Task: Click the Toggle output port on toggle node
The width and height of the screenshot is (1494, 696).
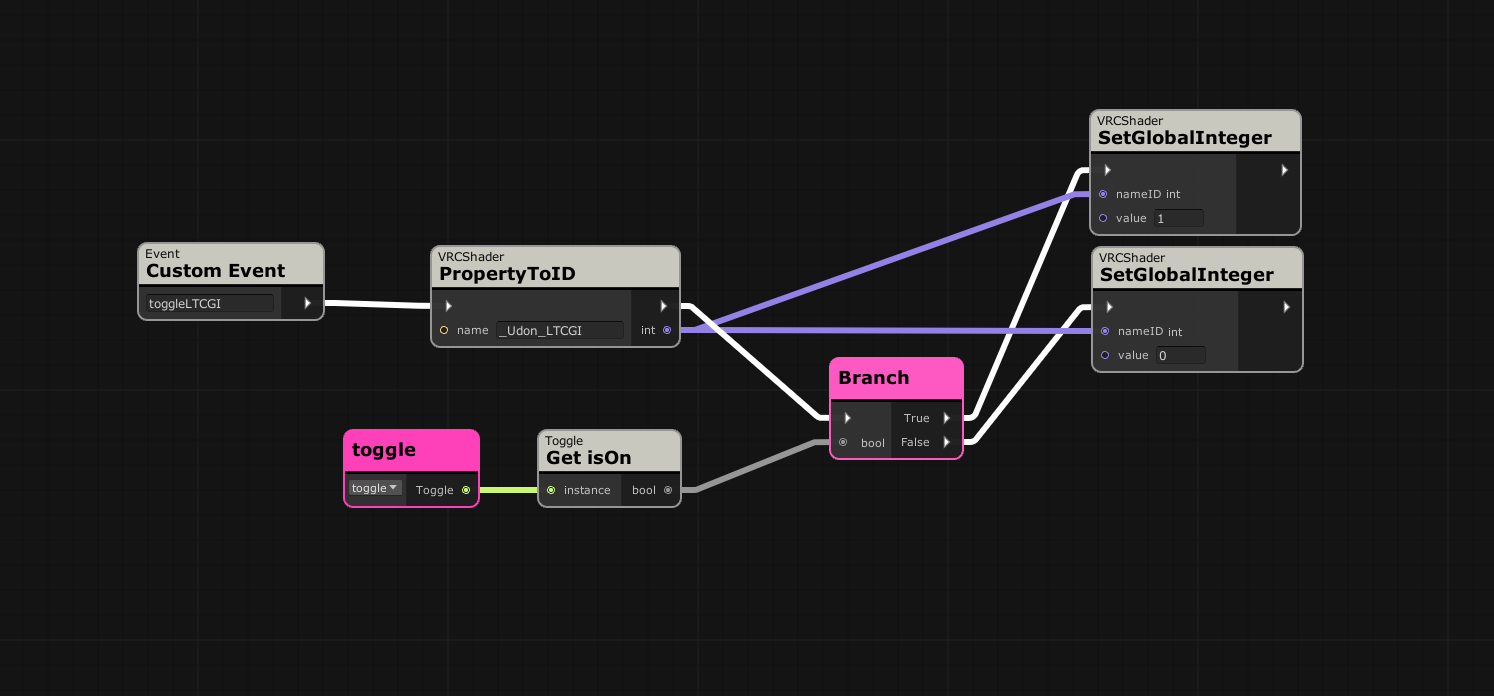Action: (x=466, y=490)
